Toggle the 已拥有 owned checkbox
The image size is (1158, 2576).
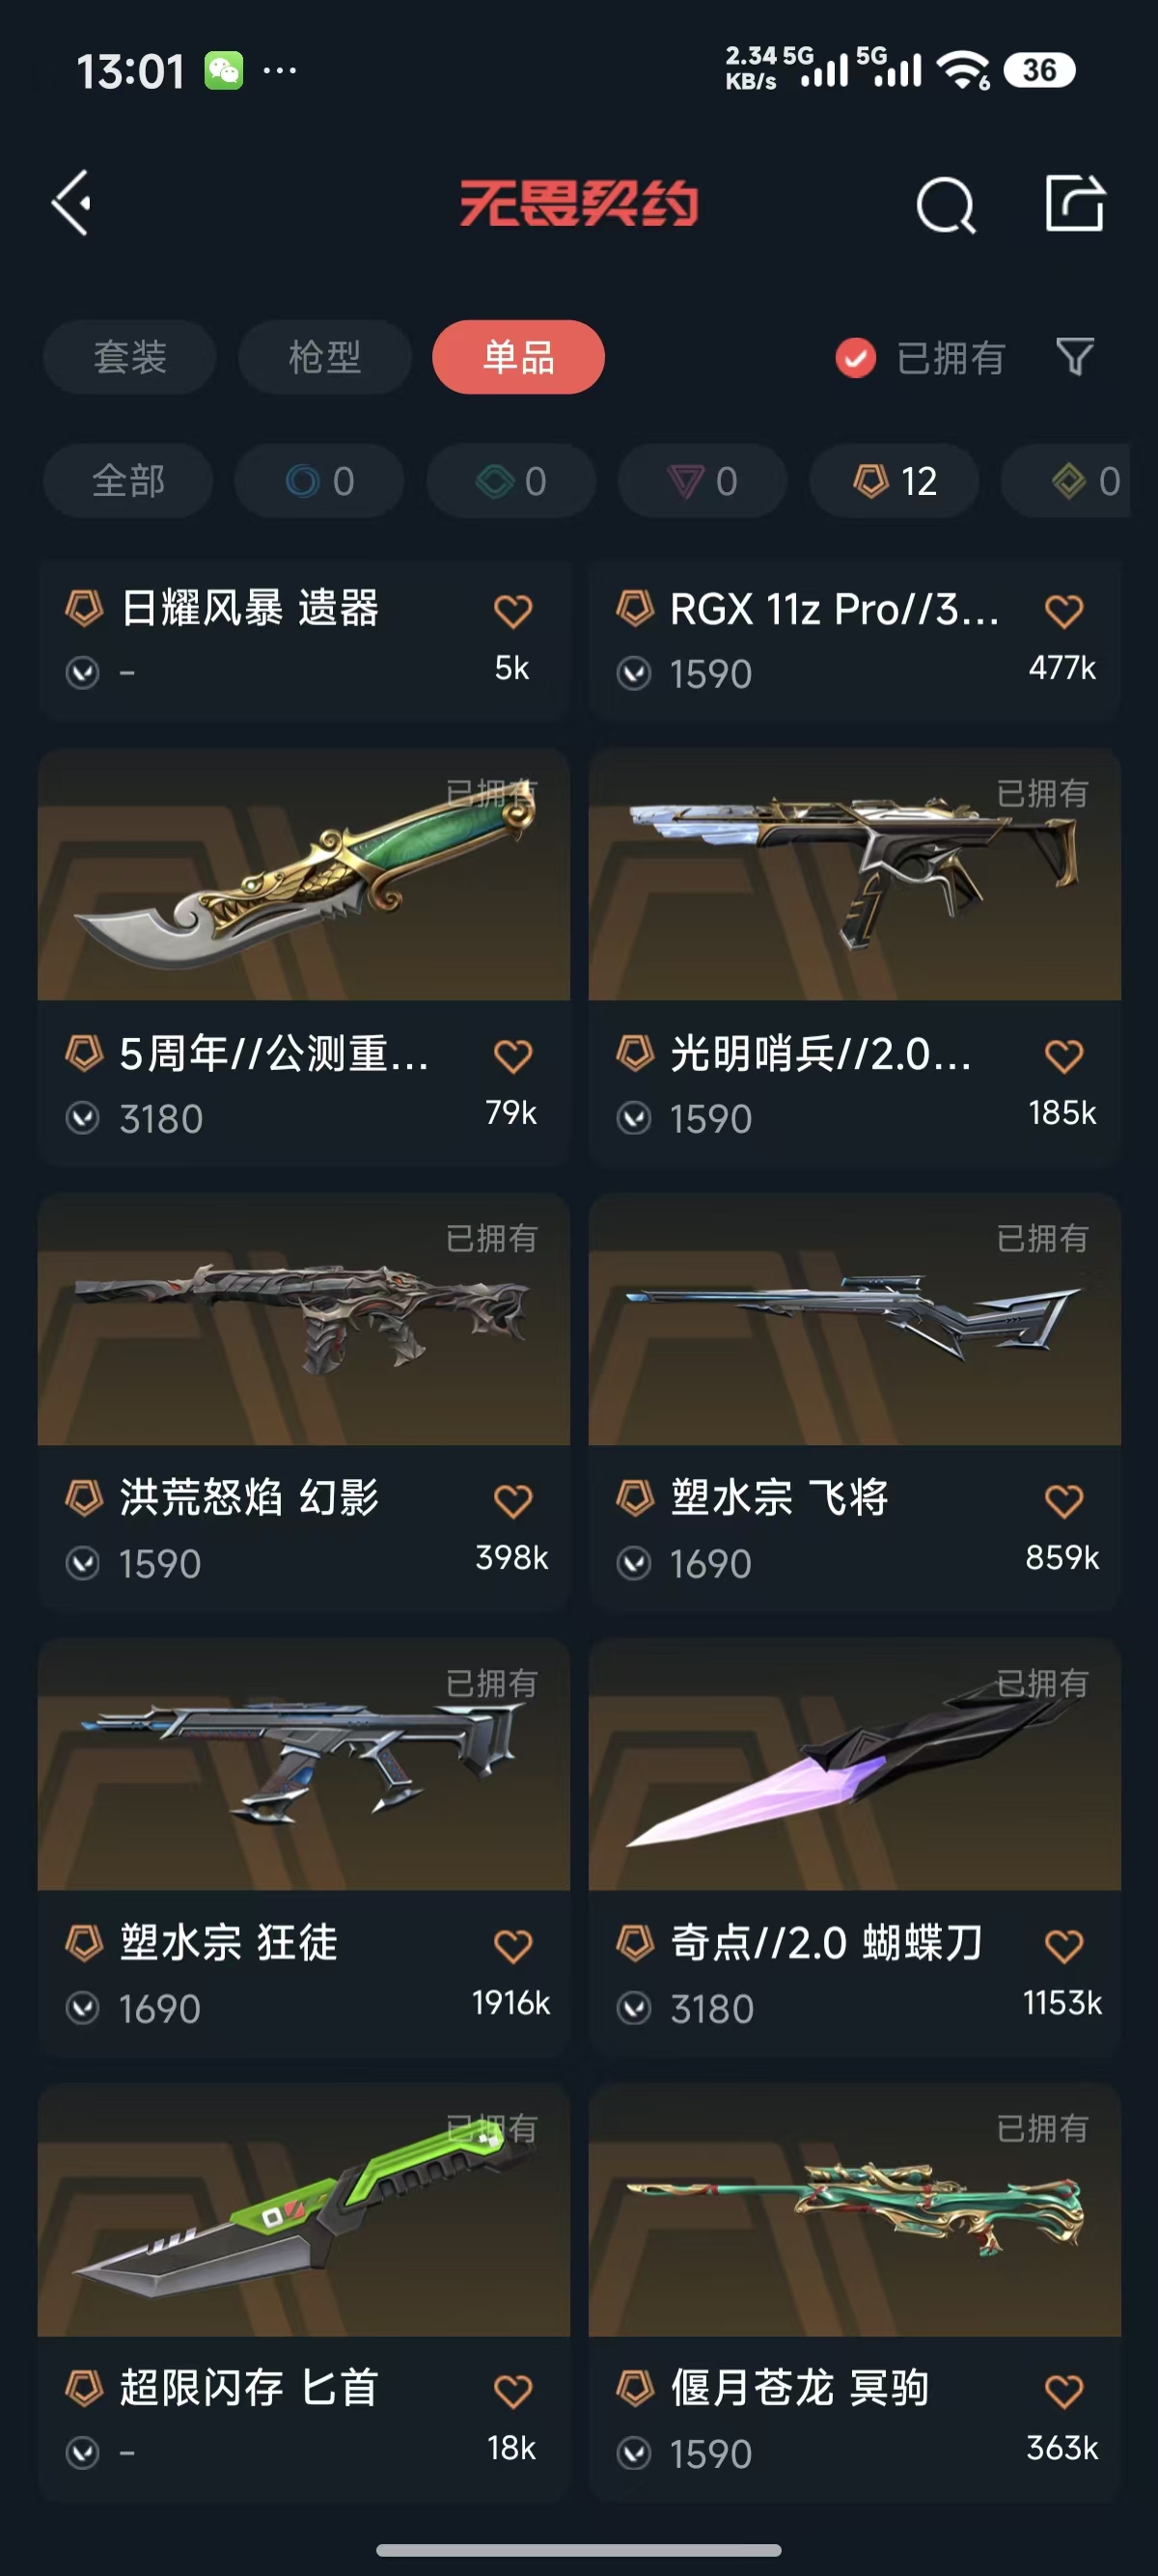pyautogui.click(x=856, y=357)
